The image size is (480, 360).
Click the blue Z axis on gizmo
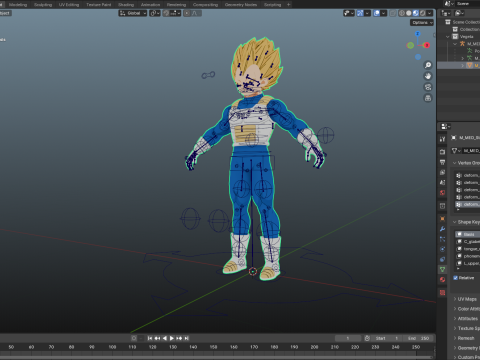418,34
